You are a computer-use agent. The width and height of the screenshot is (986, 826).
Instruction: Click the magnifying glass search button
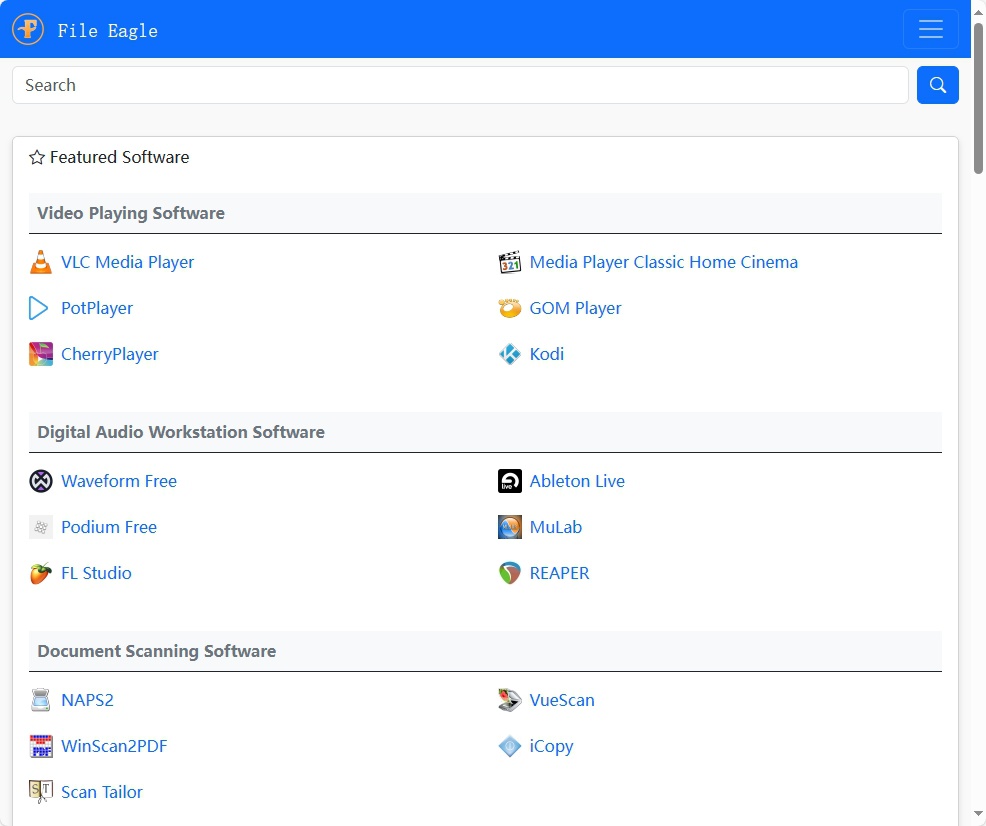(x=937, y=85)
